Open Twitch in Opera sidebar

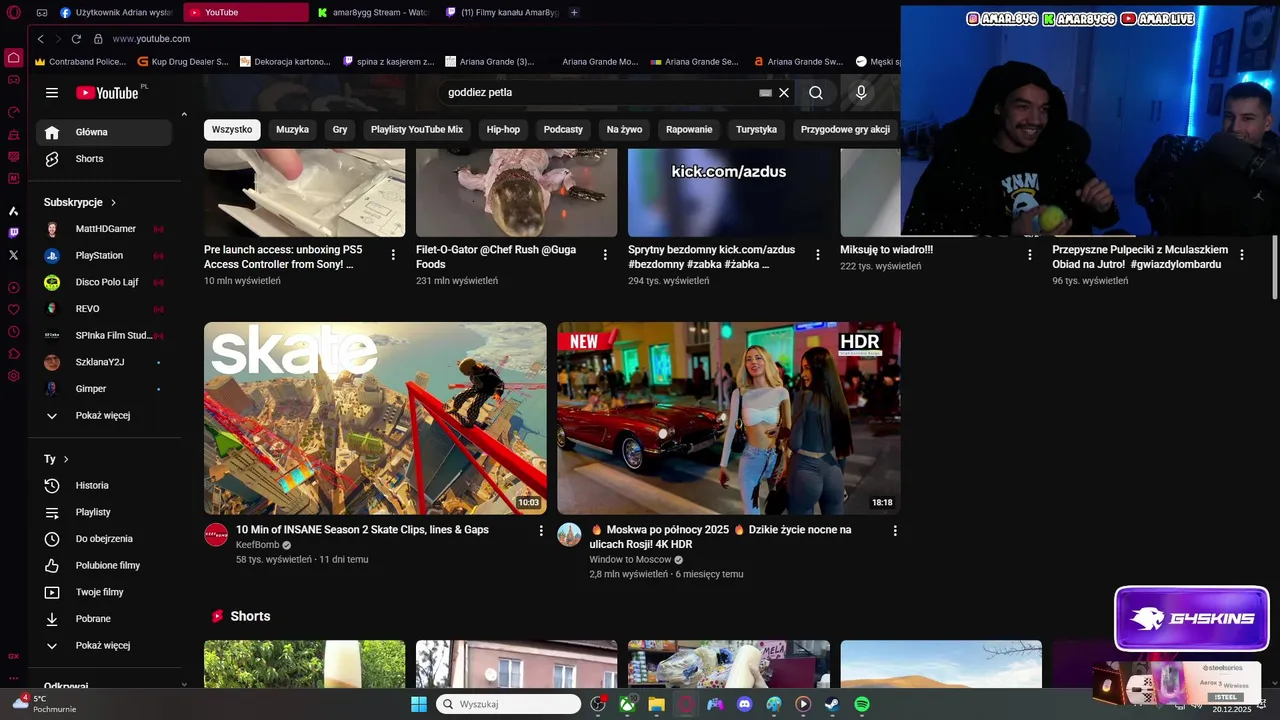point(13,233)
